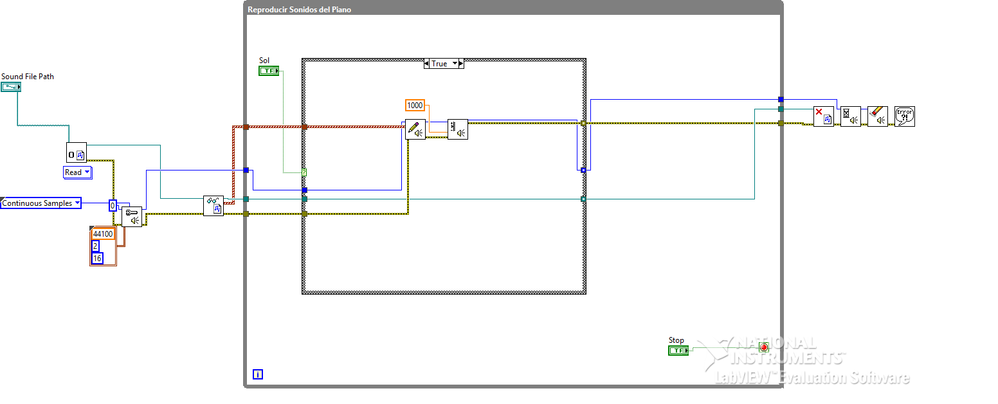This screenshot has height=404, width=998.
Task: Click the case selector question mark terminal
Action: click(304, 172)
